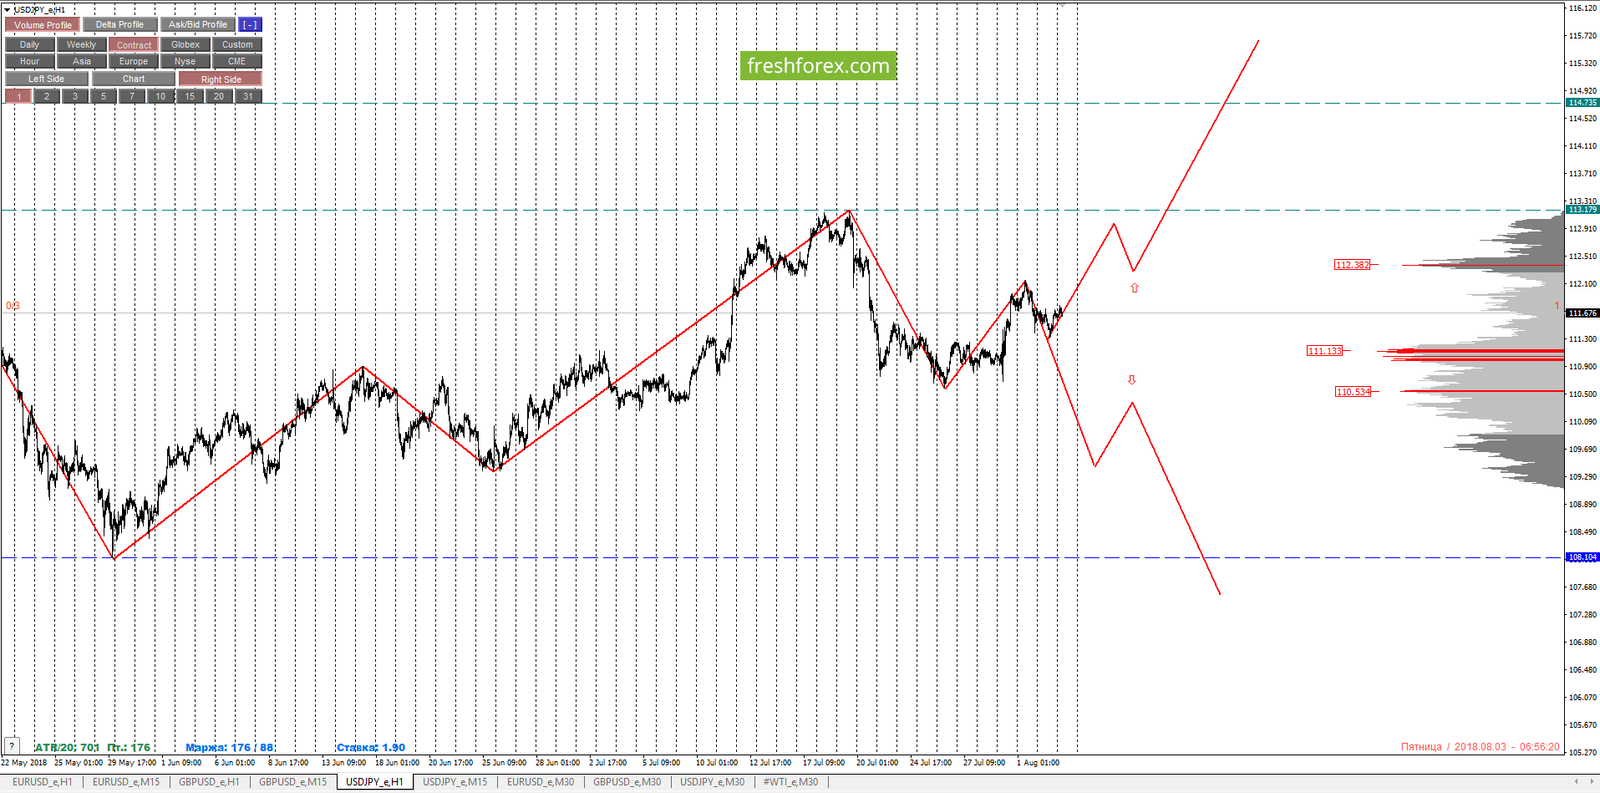This screenshot has height=793, width=1600.
Task: Switch to the EURUSD_e,M15 chart tab
Action: pyautogui.click(x=126, y=782)
